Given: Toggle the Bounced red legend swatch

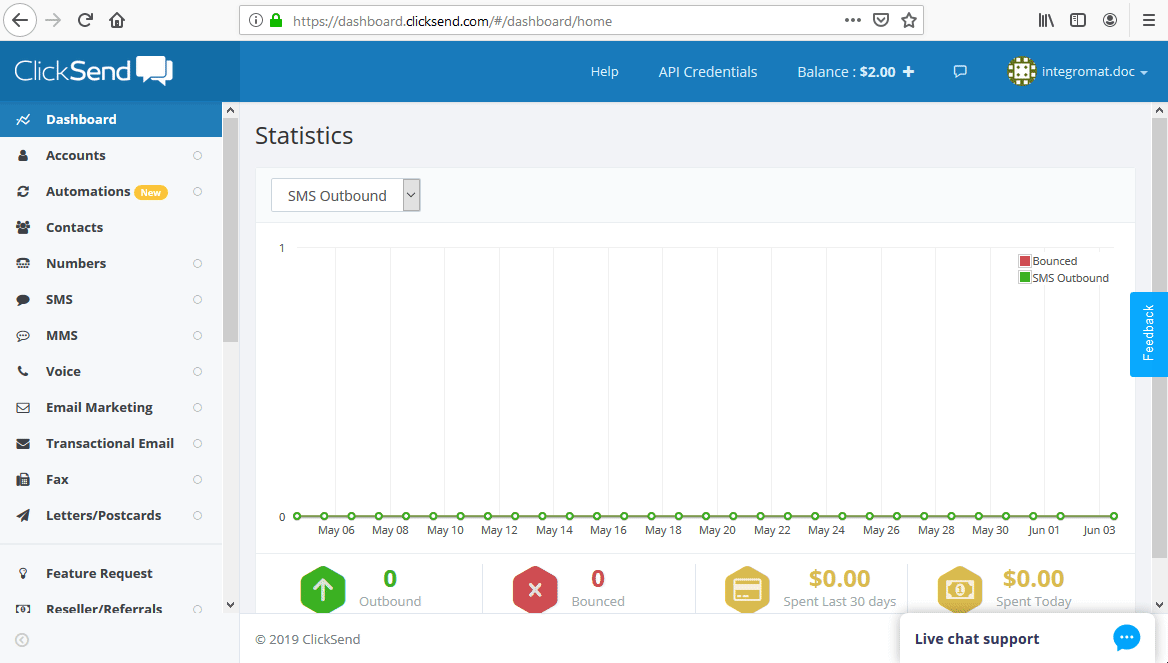Looking at the screenshot, I should [1024, 261].
